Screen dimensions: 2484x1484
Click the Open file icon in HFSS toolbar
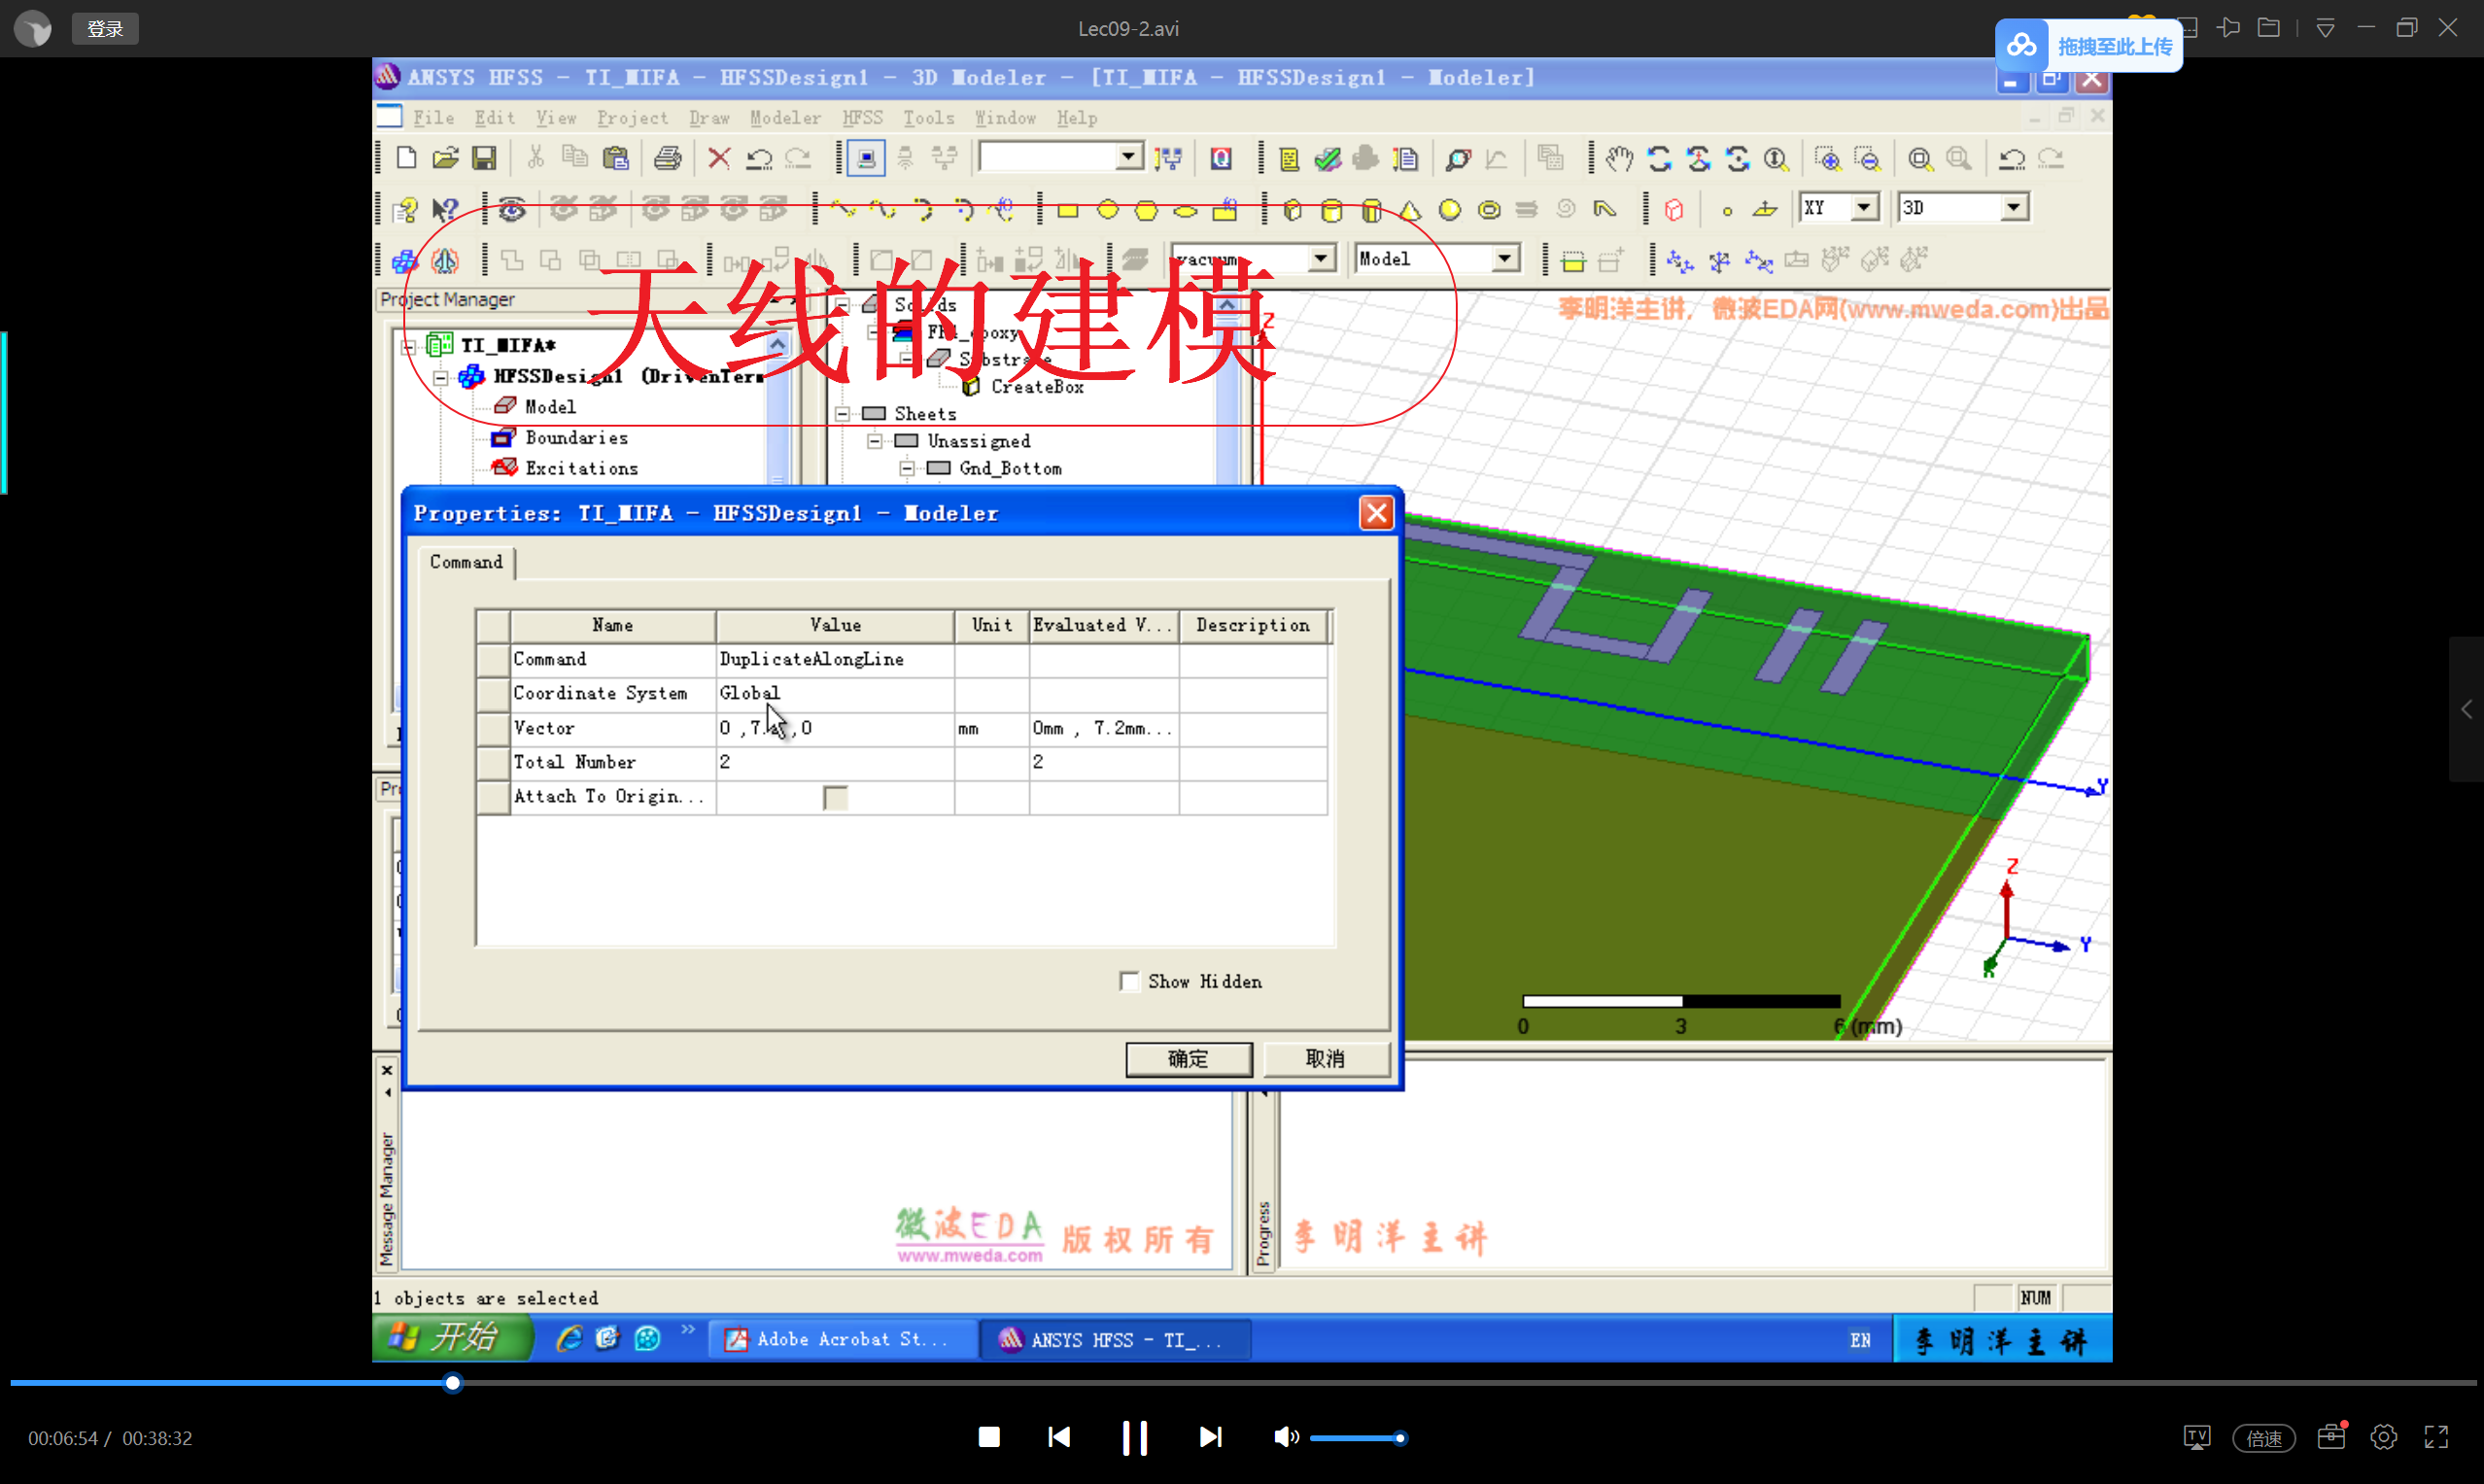tap(445, 158)
